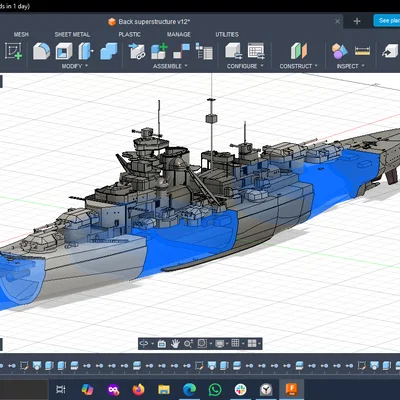Viewport: 400px width, 400px height.
Task: Open the configuration table icon
Action: tap(256, 51)
